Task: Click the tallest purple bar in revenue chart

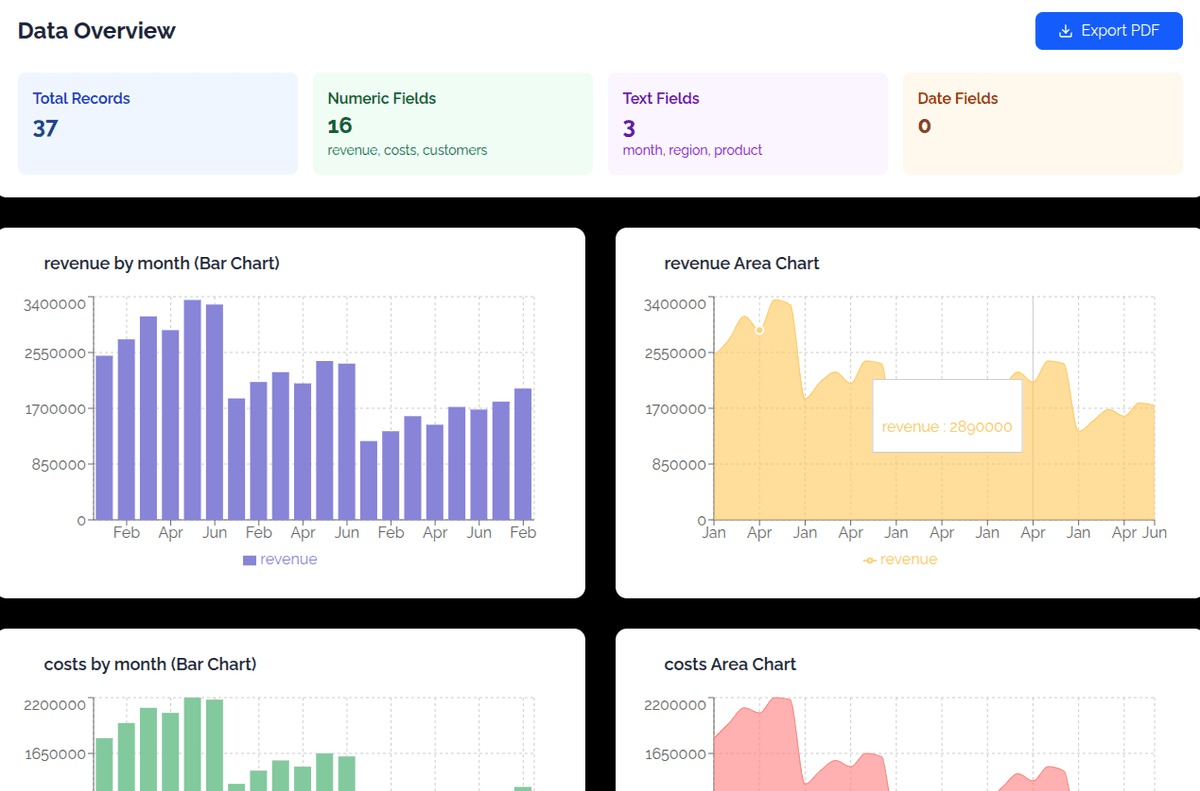Action: tap(192, 410)
